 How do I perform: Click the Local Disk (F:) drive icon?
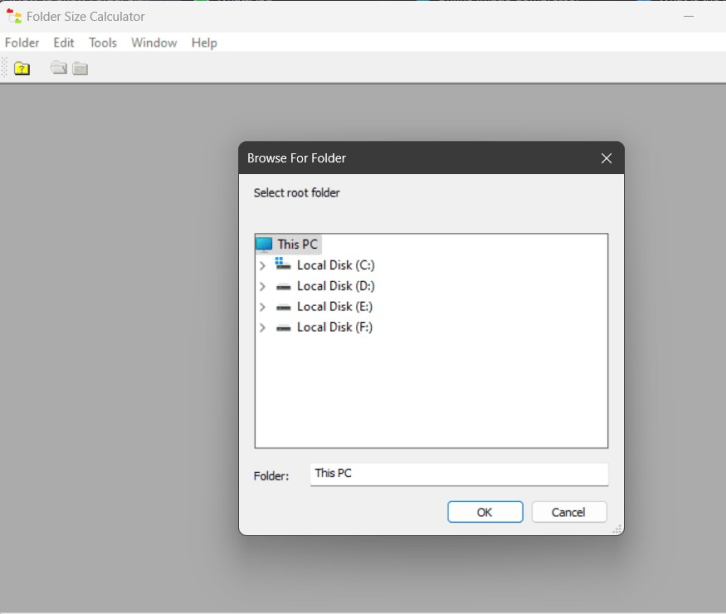tap(283, 328)
